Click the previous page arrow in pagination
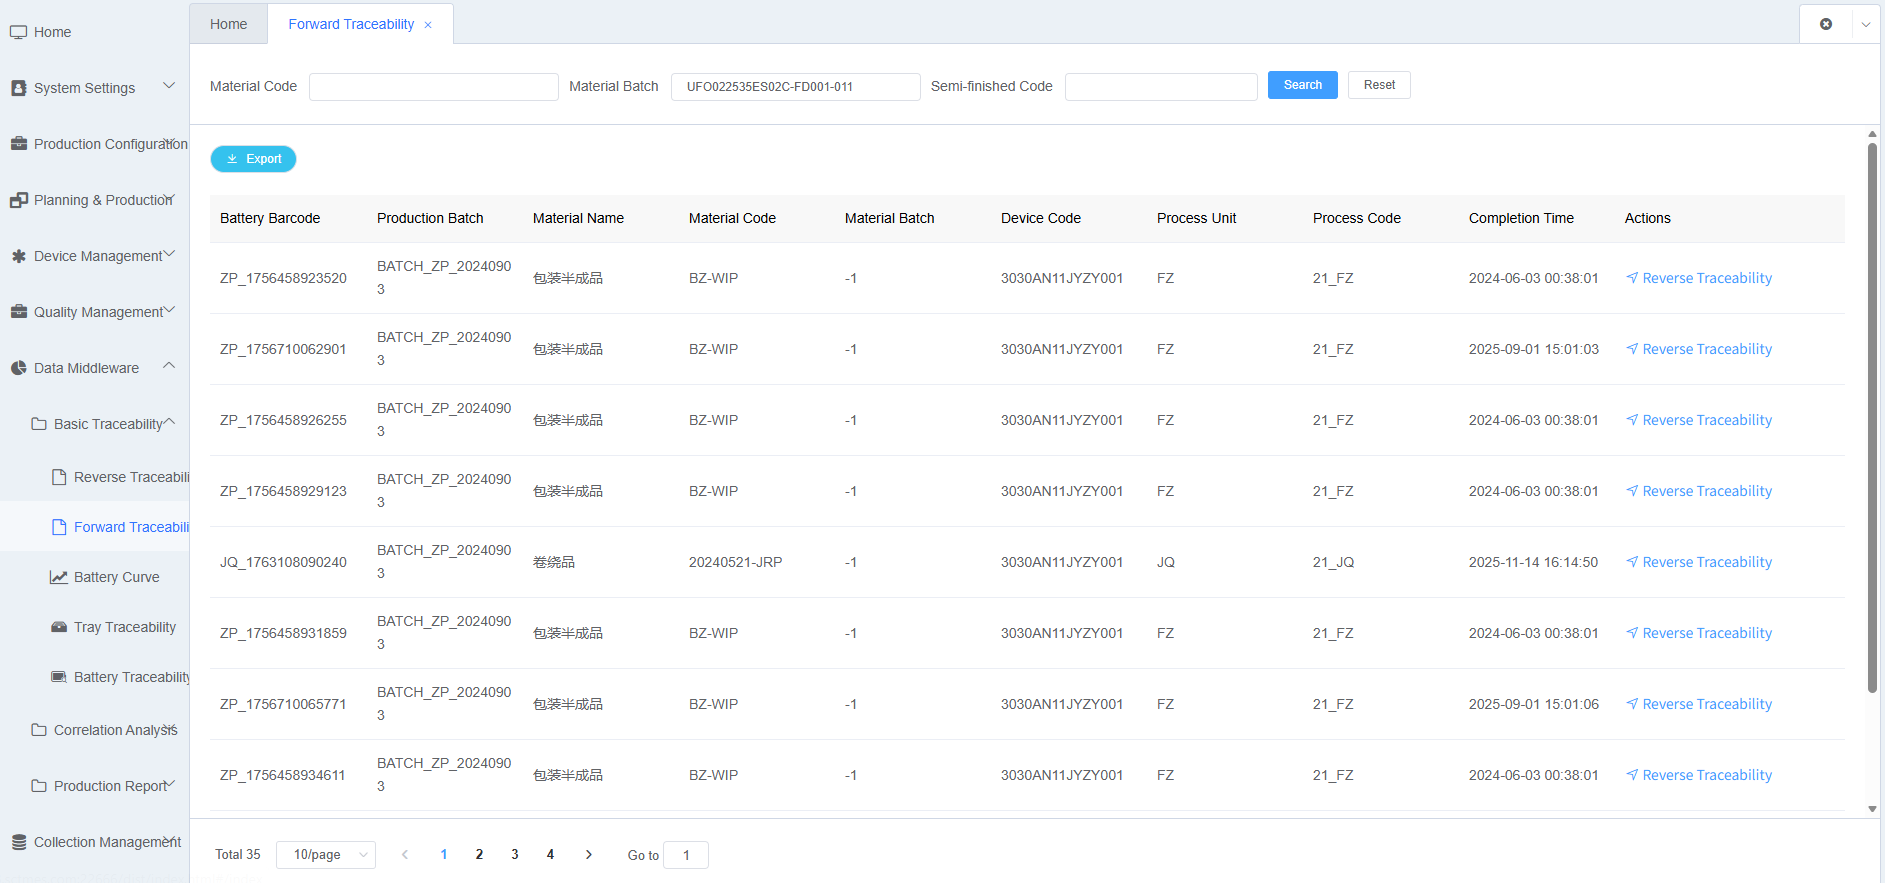Image resolution: width=1885 pixels, height=883 pixels. [x=405, y=854]
